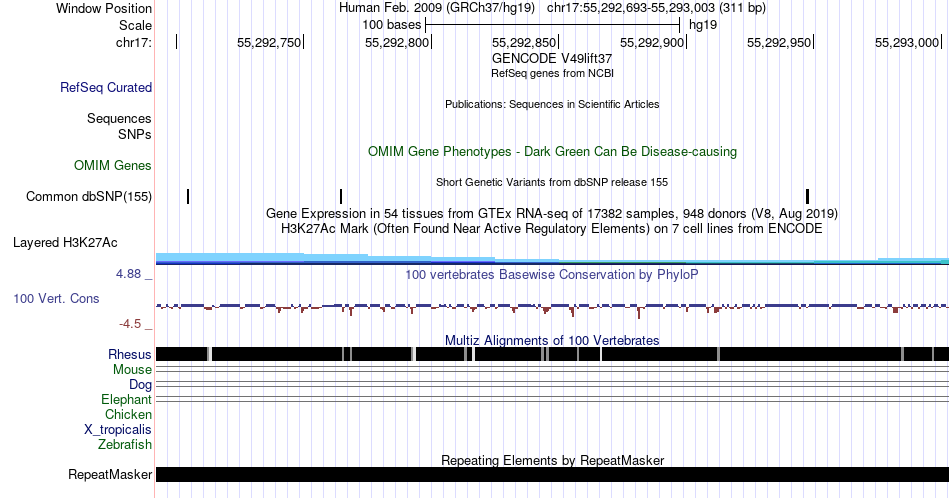Open the OMIM Genes track label
Screen dimensions: 950x498
click(113, 165)
